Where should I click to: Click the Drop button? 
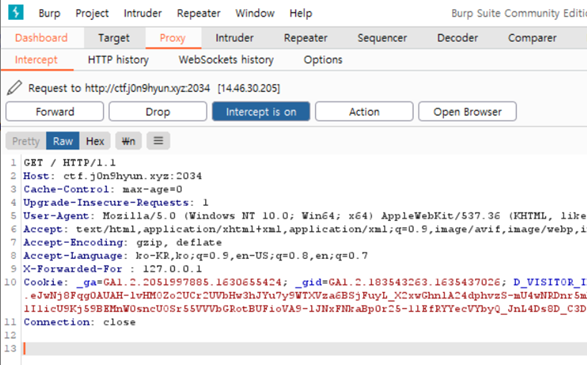[x=158, y=112]
